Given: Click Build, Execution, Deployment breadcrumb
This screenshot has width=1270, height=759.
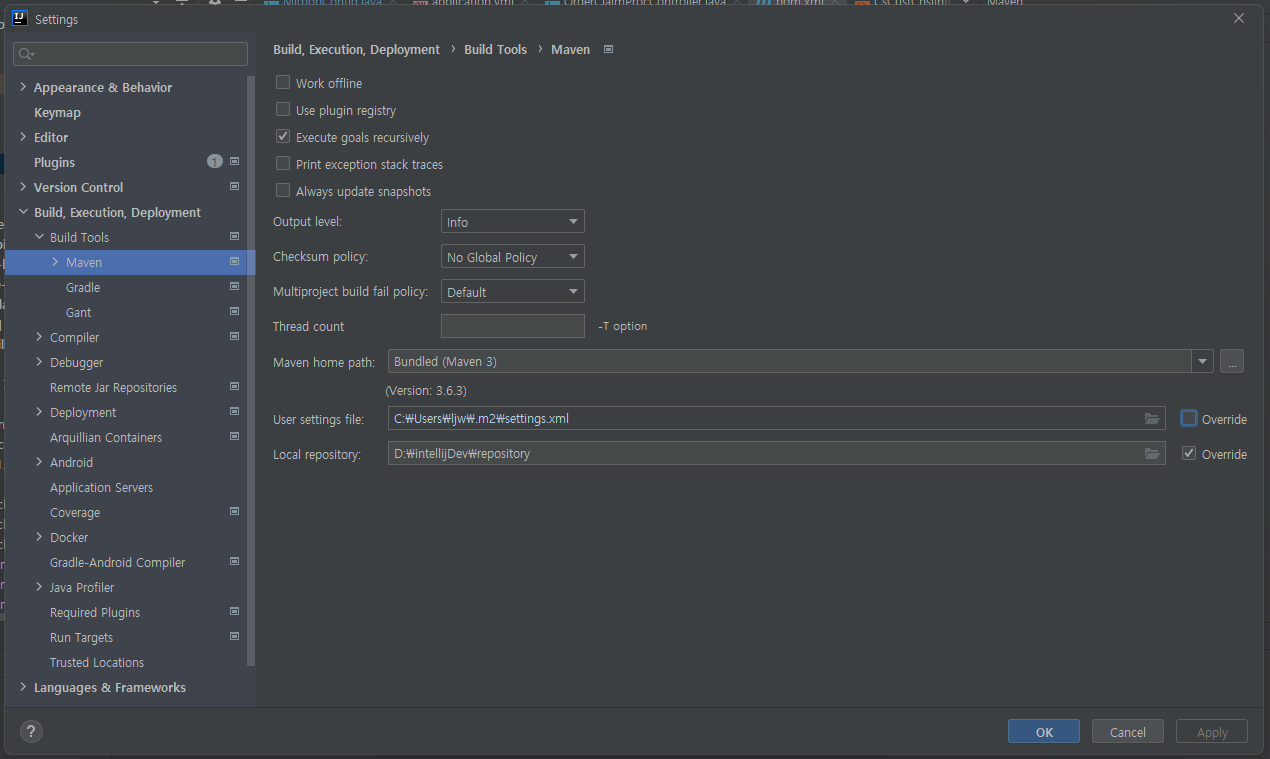Looking at the screenshot, I should pos(356,49).
